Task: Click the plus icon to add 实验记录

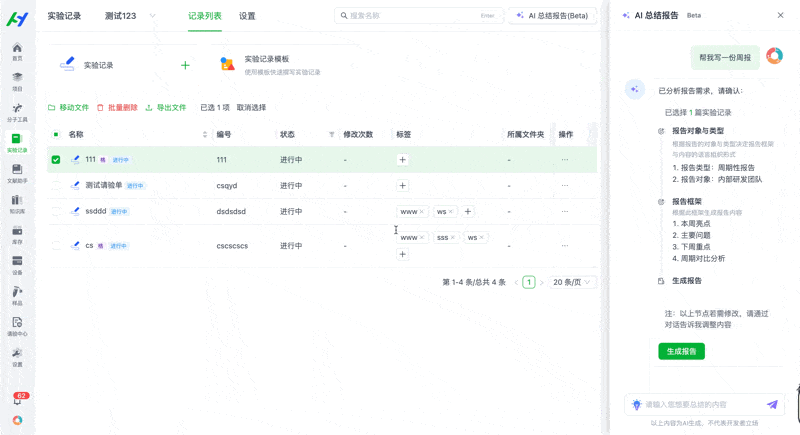Action: click(185, 65)
